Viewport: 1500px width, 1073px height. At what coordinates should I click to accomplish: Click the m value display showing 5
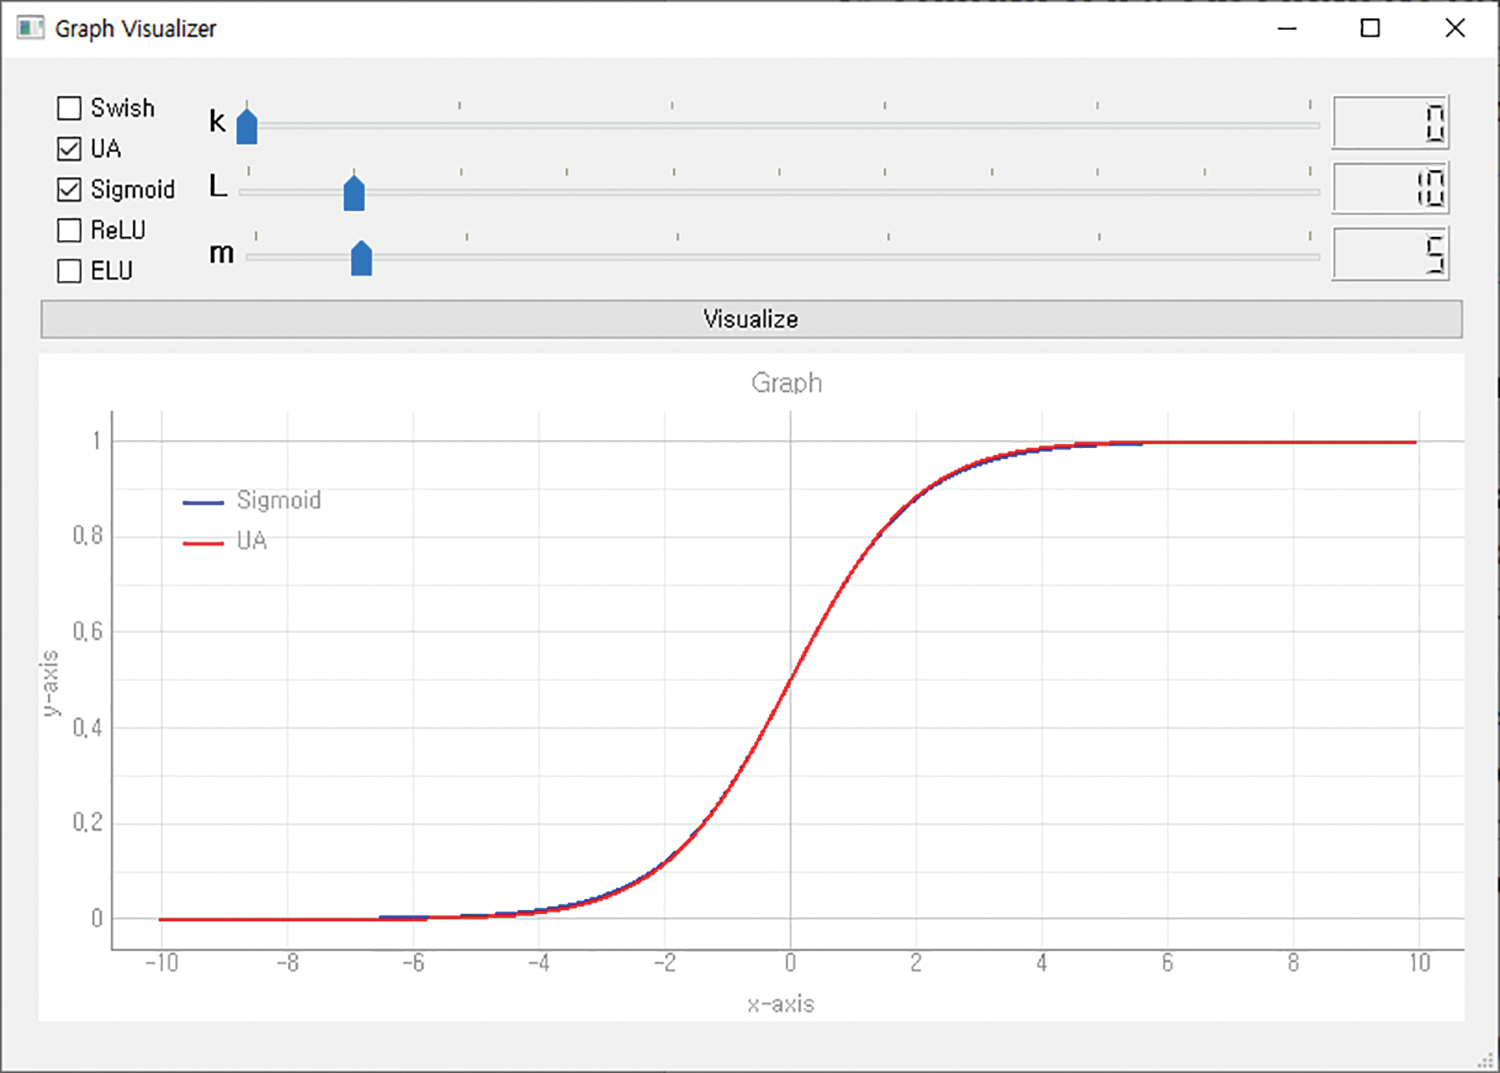tap(1390, 254)
